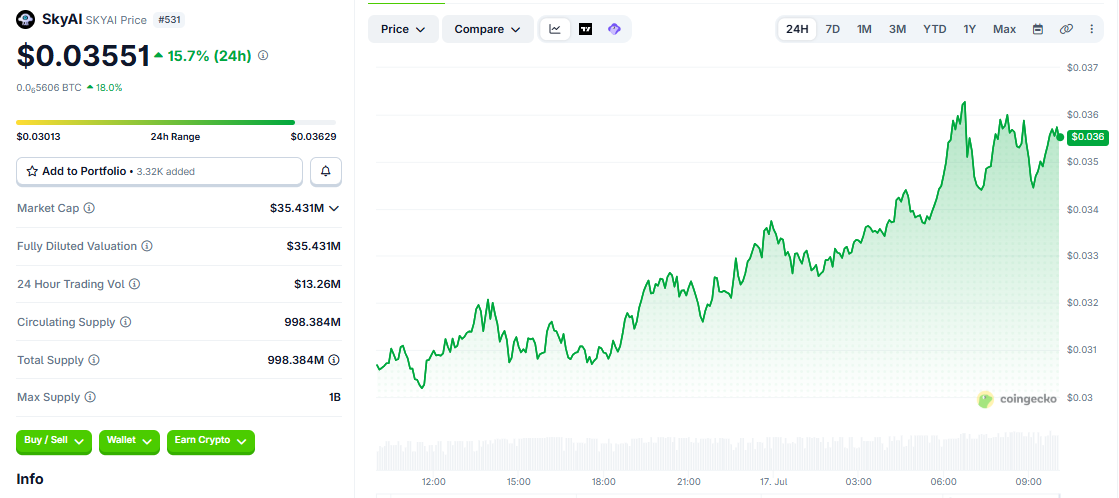Select the 1M timeframe tab
The image size is (1119, 498).
864,29
